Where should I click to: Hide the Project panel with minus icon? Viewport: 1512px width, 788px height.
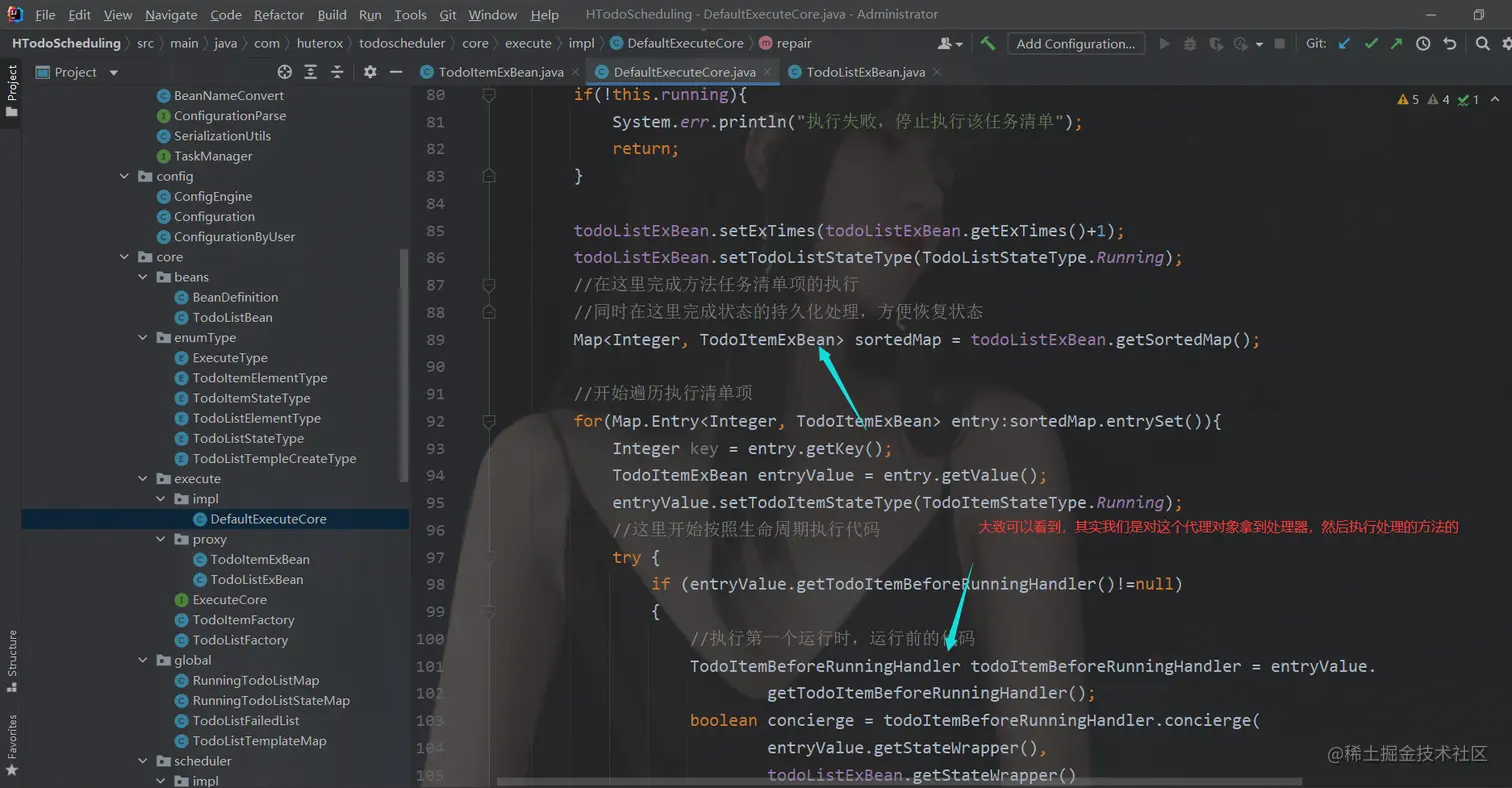pos(396,72)
